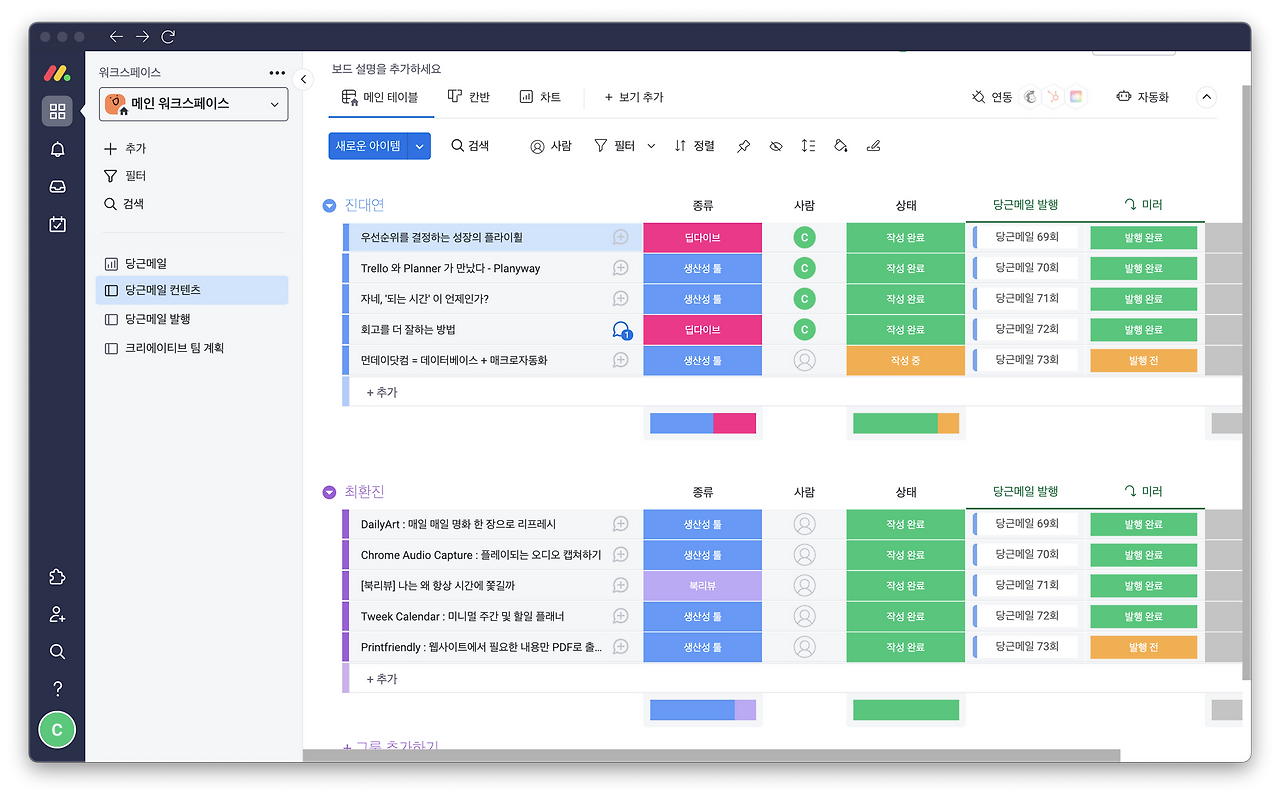Click the invite members icon

coord(57,615)
